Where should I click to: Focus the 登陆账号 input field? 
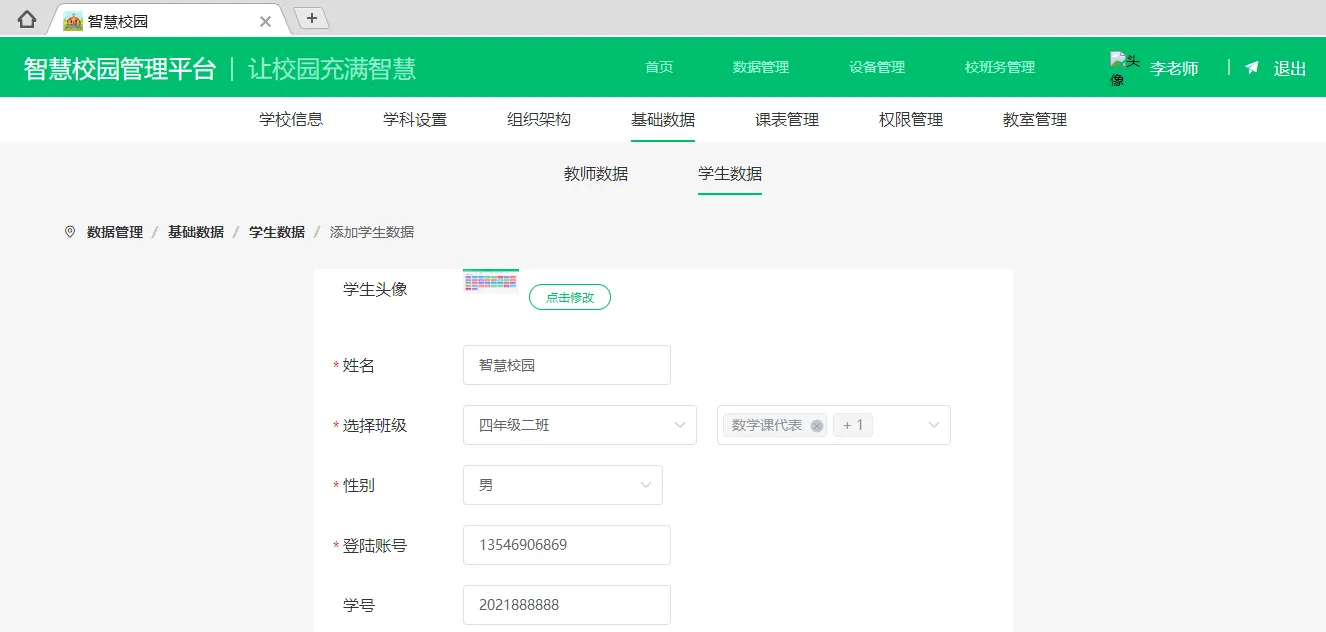point(567,545)
